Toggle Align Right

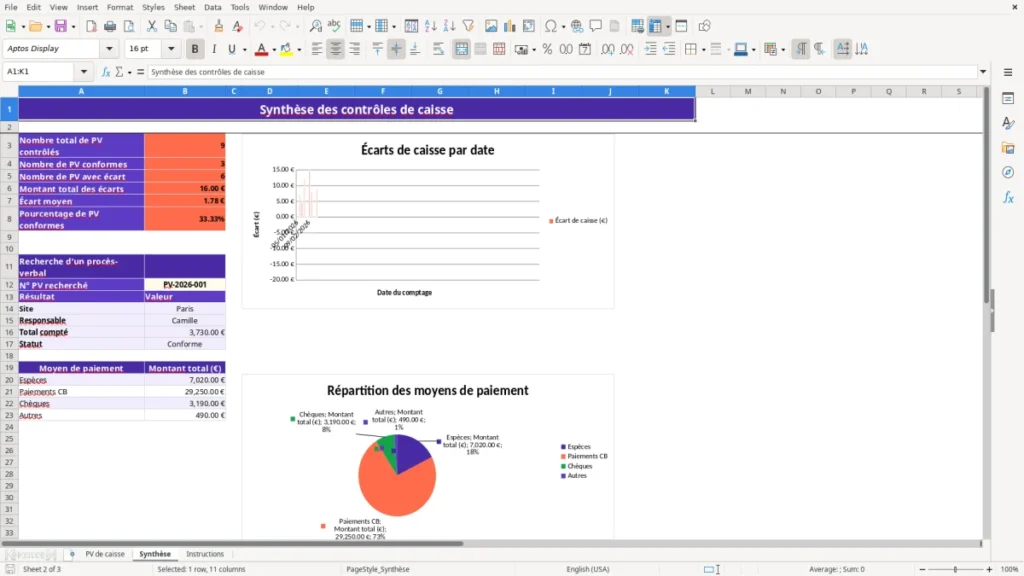[x=355, y=49]
